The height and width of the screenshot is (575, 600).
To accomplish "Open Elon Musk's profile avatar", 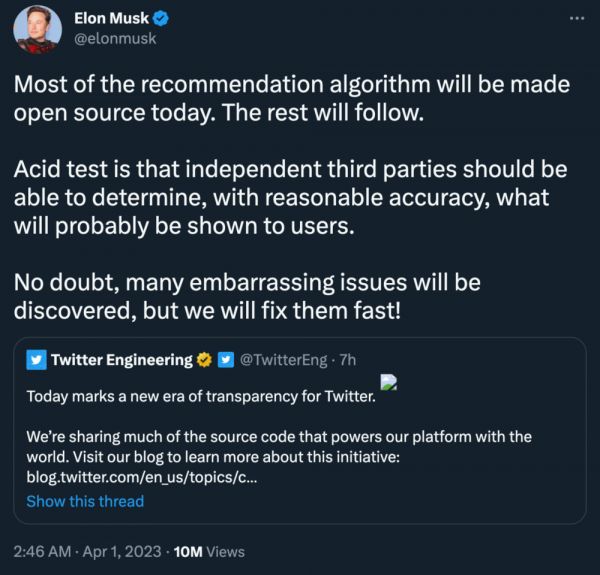I will click(x=38, y=31).
